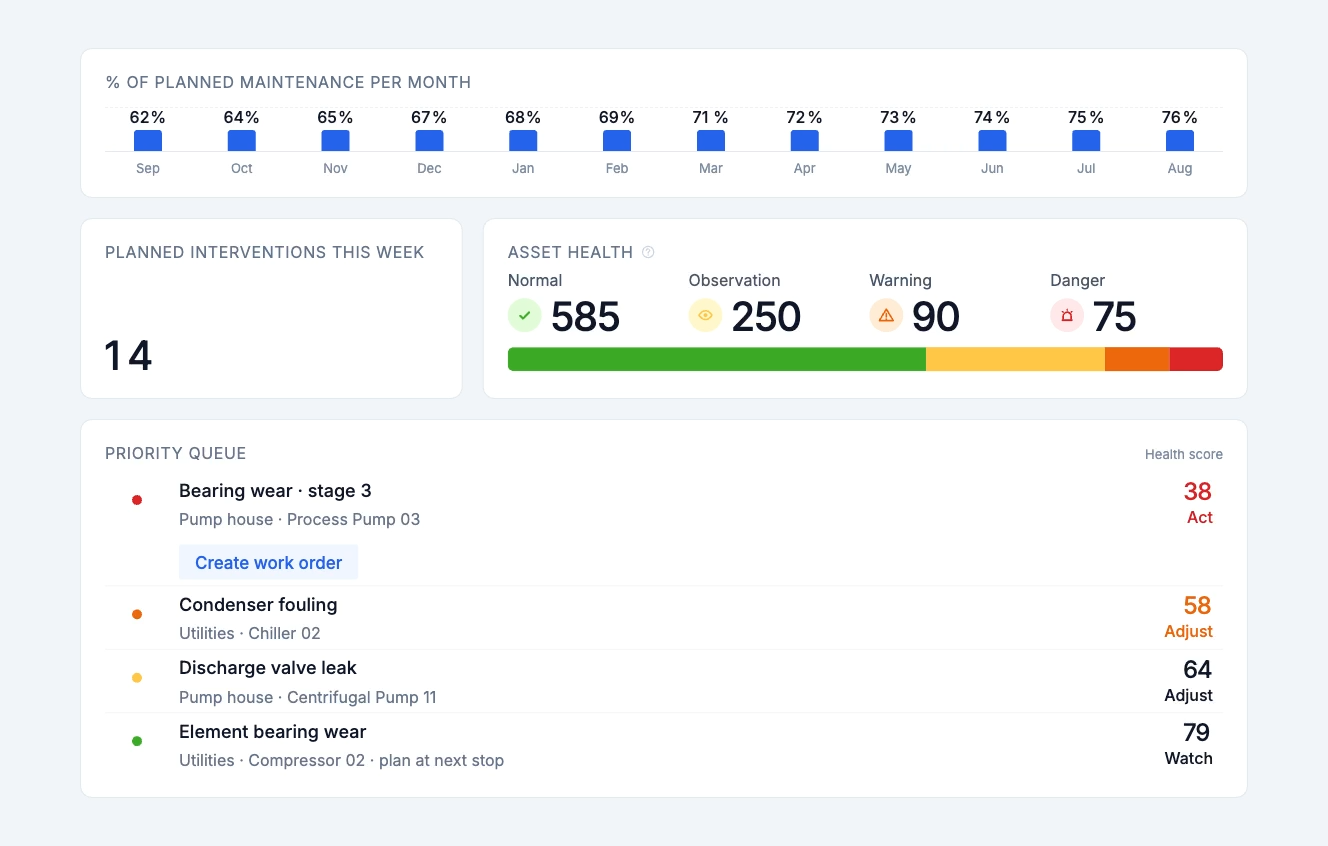Image resolution: width=1328 pixels, height=846 pixels.
Task: Click the 69% label above Feb
Action: [617, 117]
